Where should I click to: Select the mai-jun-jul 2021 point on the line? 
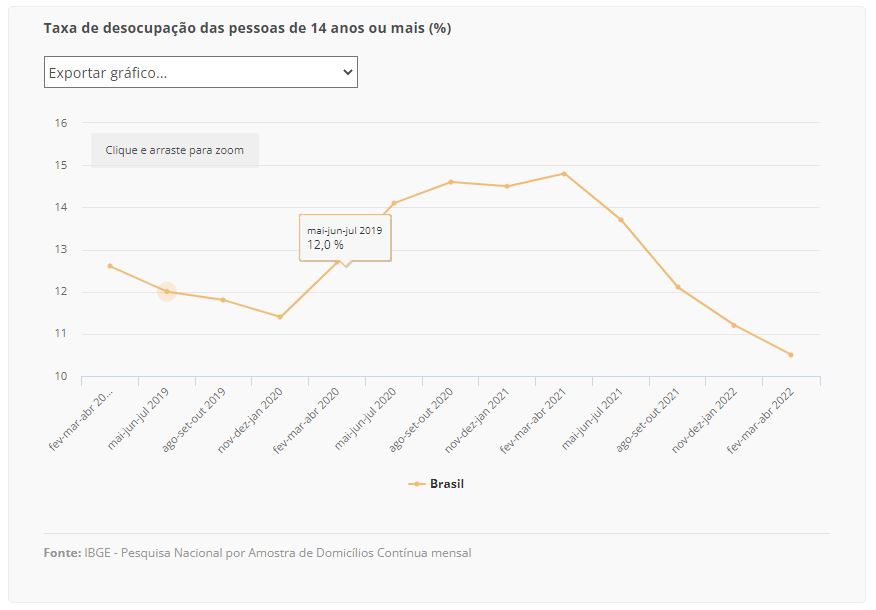[x=621, y=218]
